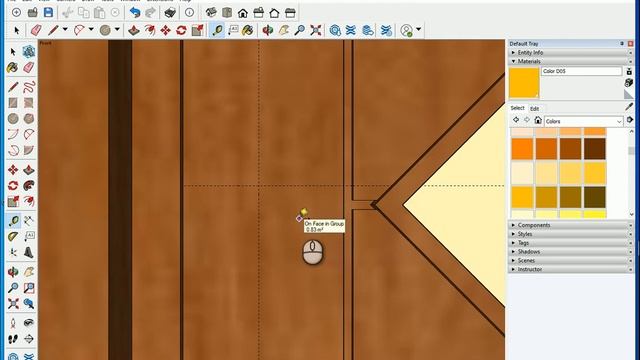Select the Orbit tool in top toolbar
The height and width of the screenshot is (360, 640).
[x=267, y=30]
